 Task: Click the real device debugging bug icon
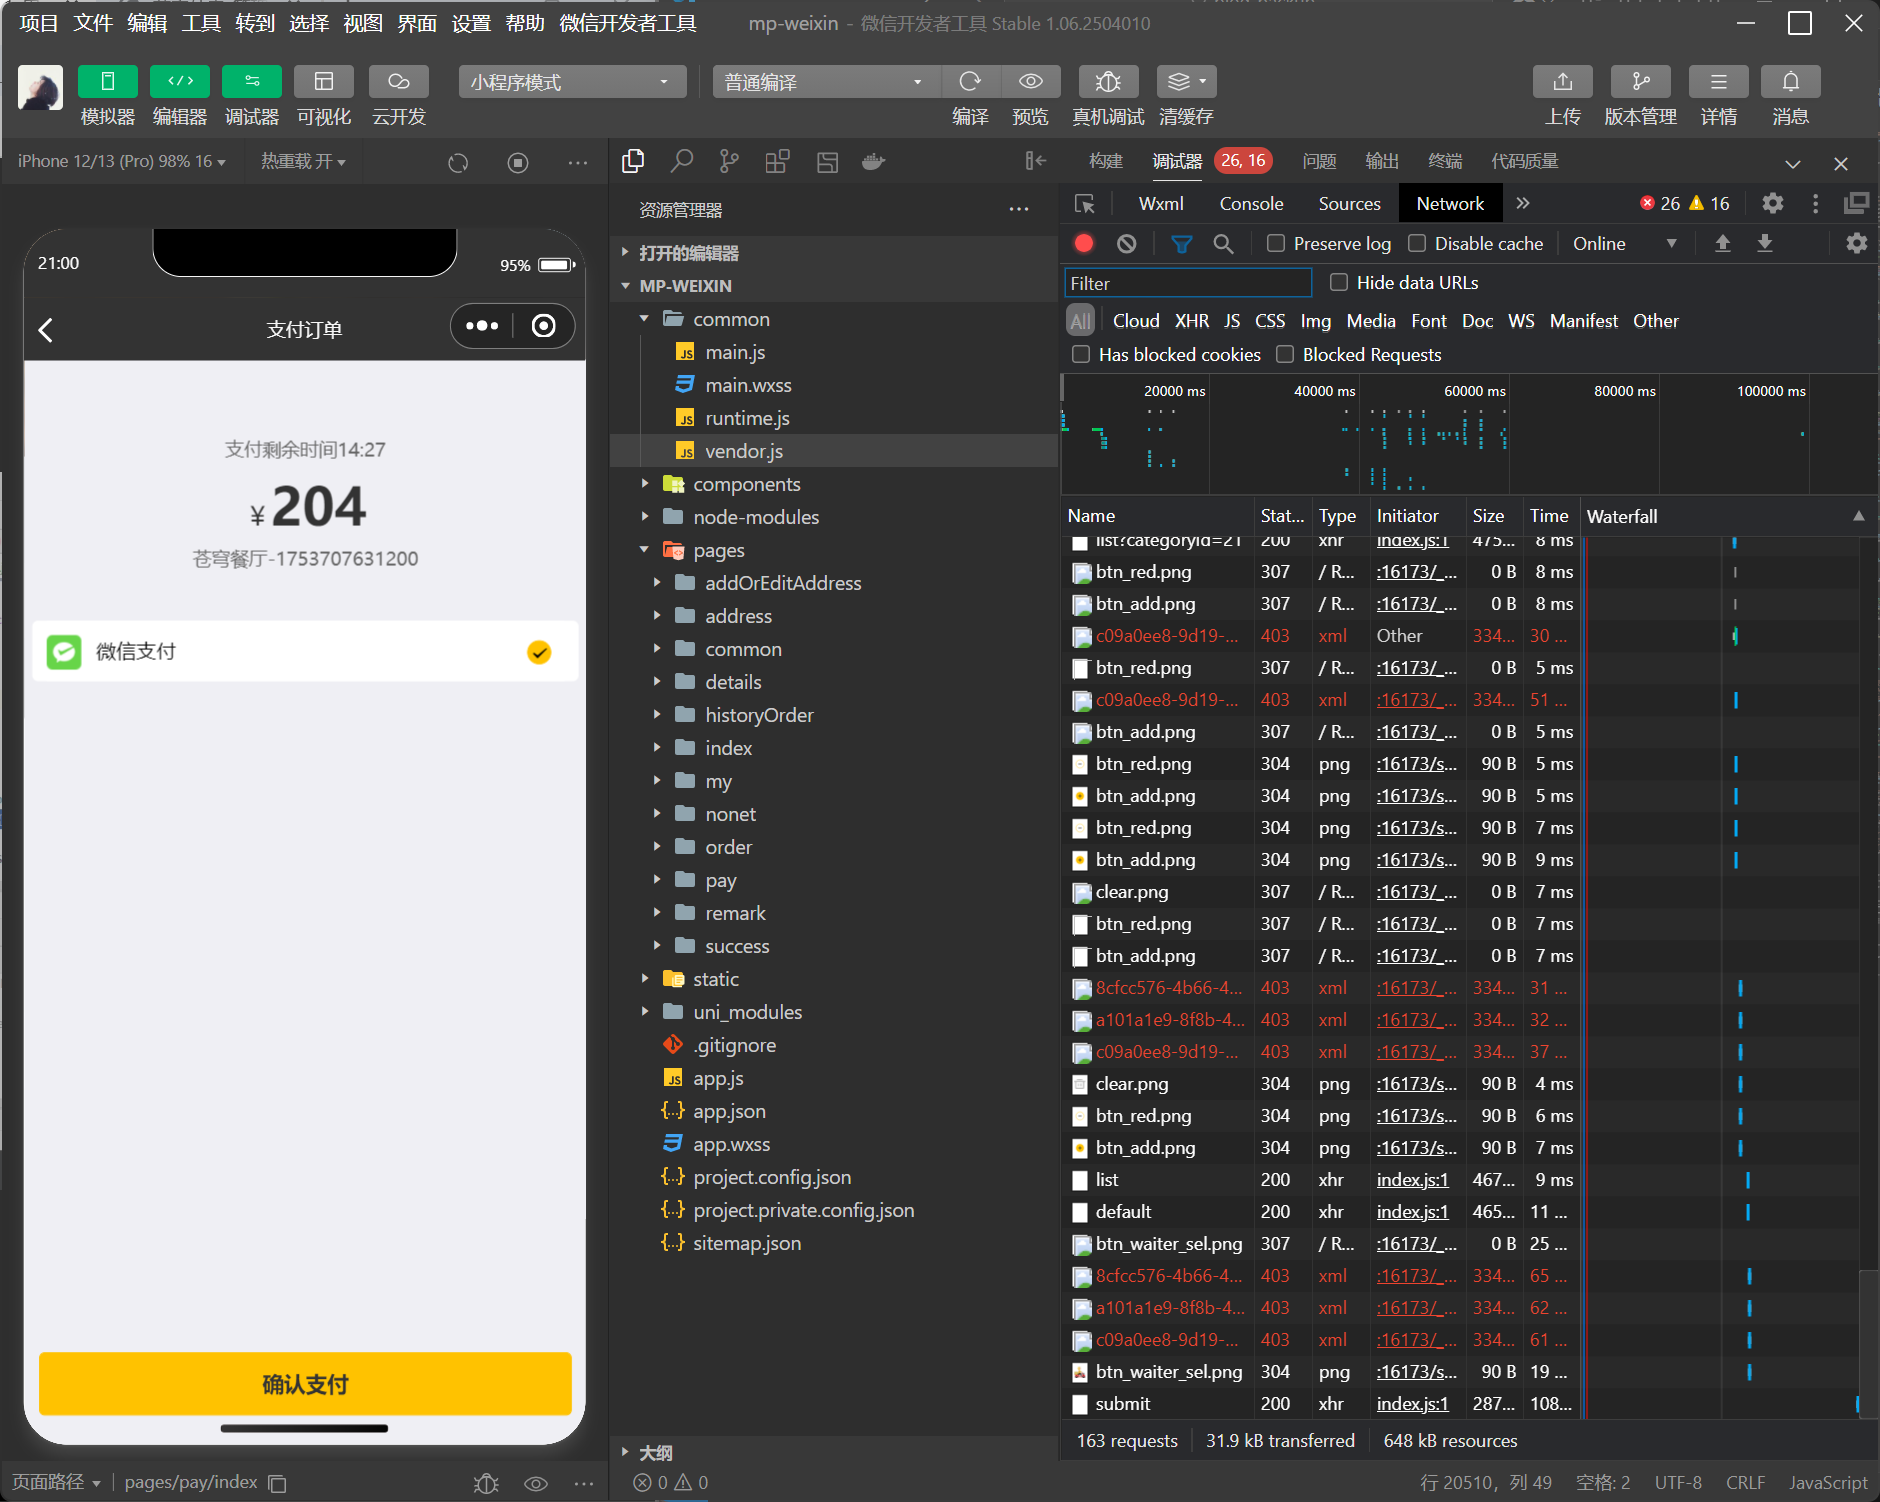tap(1107, 82)
